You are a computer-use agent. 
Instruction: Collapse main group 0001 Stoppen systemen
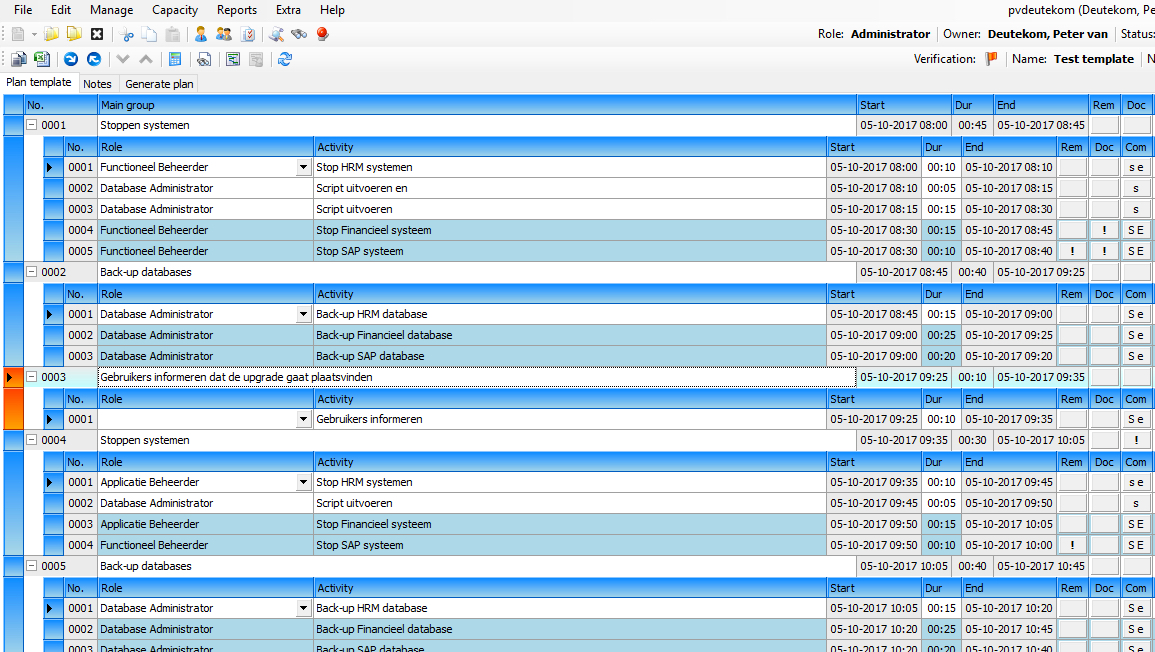pos(32,125)
